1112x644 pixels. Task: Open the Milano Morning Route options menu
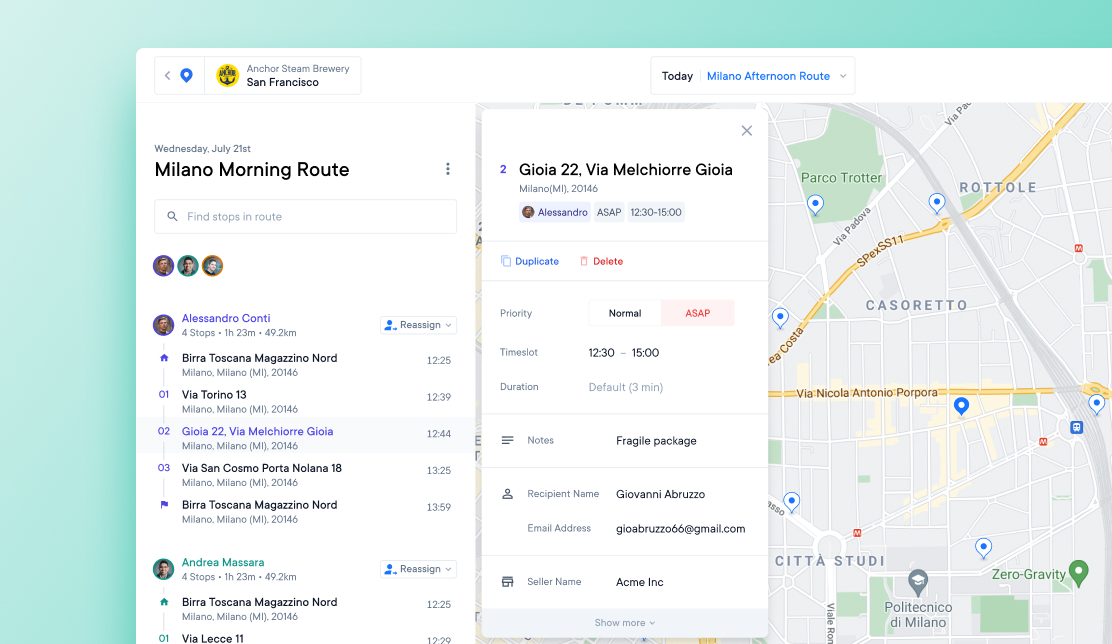coord(448,168)
